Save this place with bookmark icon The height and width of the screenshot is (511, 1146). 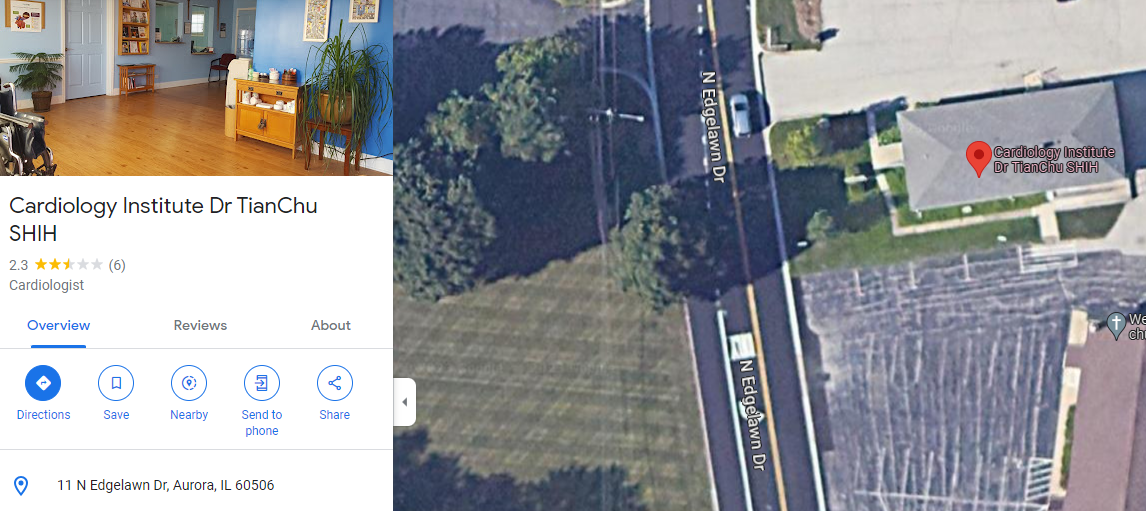(116, 383)
